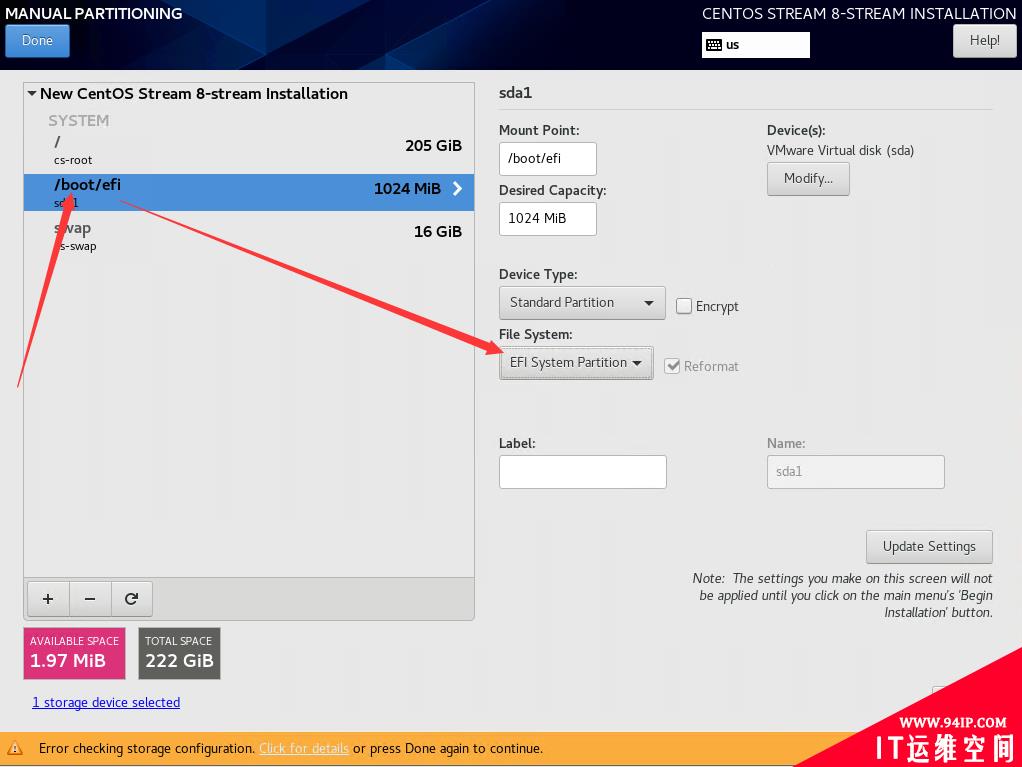Click the AVAILABLE SPACE 1.97 MiB box
Image resolution: width=1022 pixels, height=767 pixels.
(74, 654)
